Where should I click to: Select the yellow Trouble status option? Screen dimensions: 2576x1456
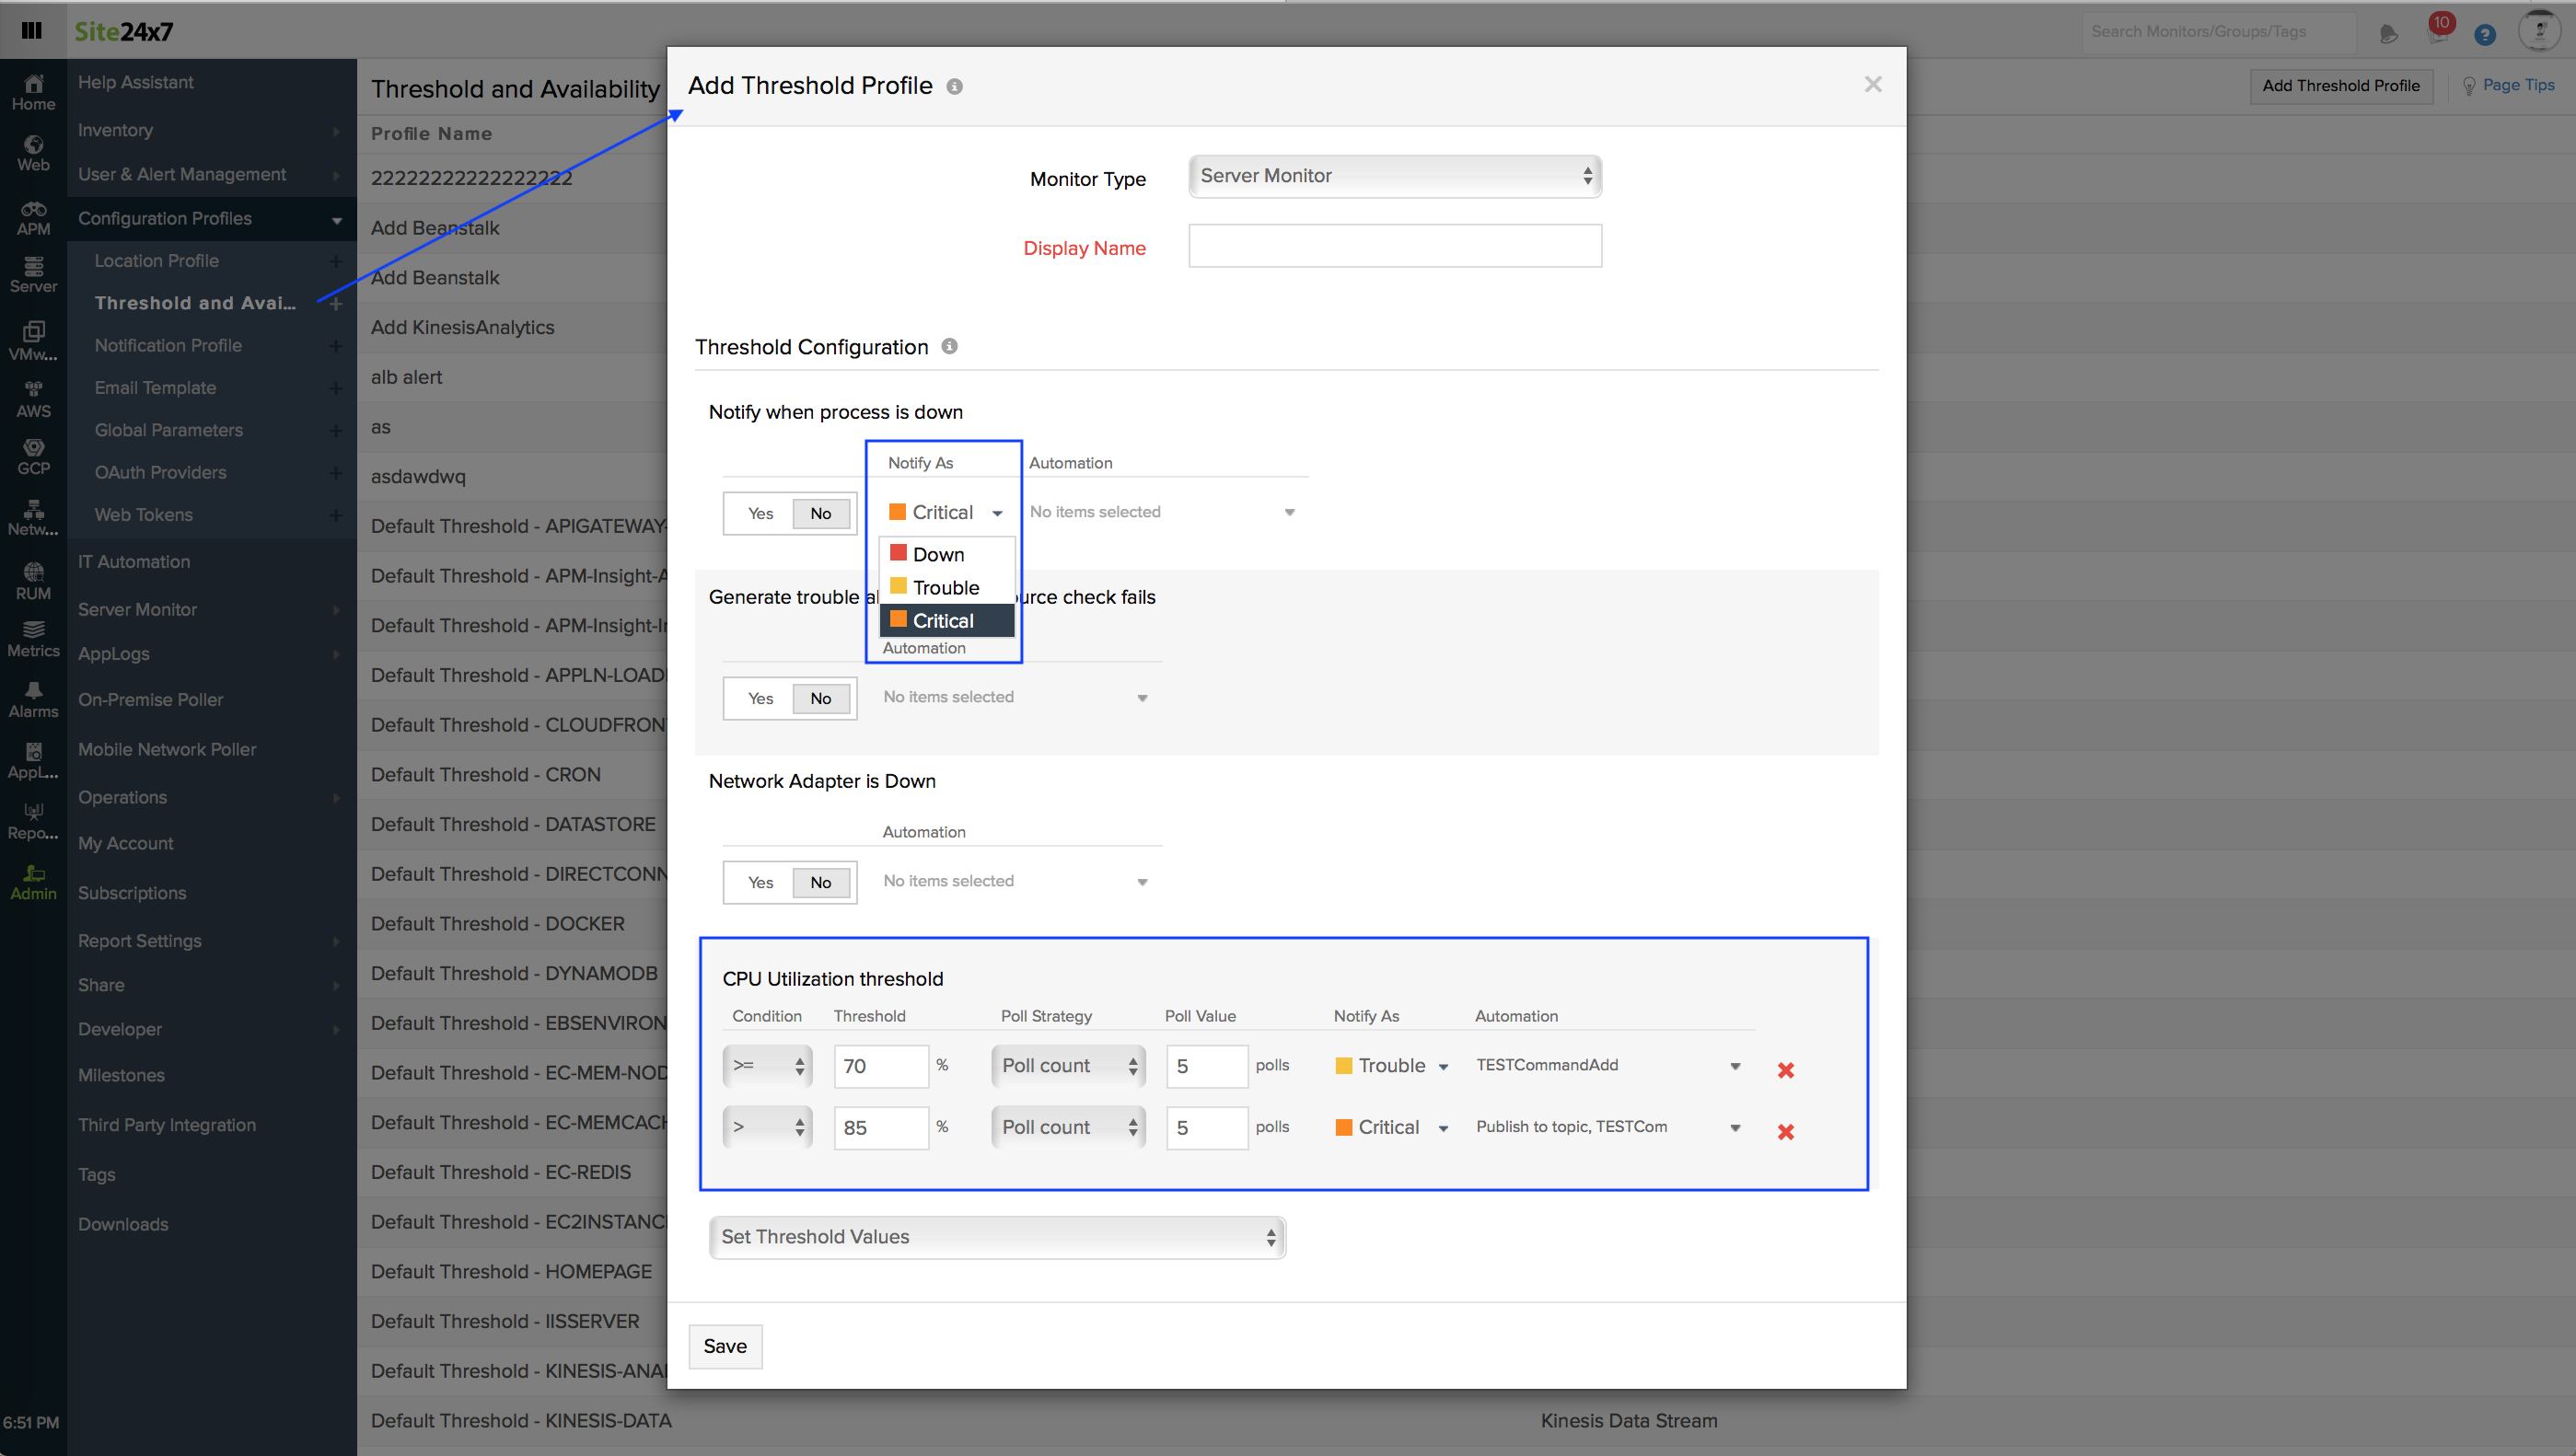[x=945, y=587]
